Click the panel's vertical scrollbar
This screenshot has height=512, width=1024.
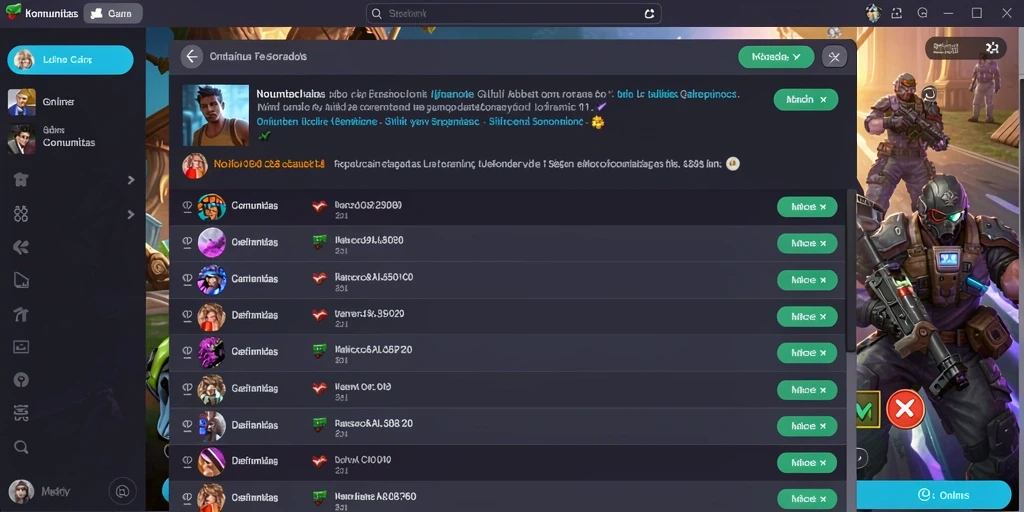point(850,270)
